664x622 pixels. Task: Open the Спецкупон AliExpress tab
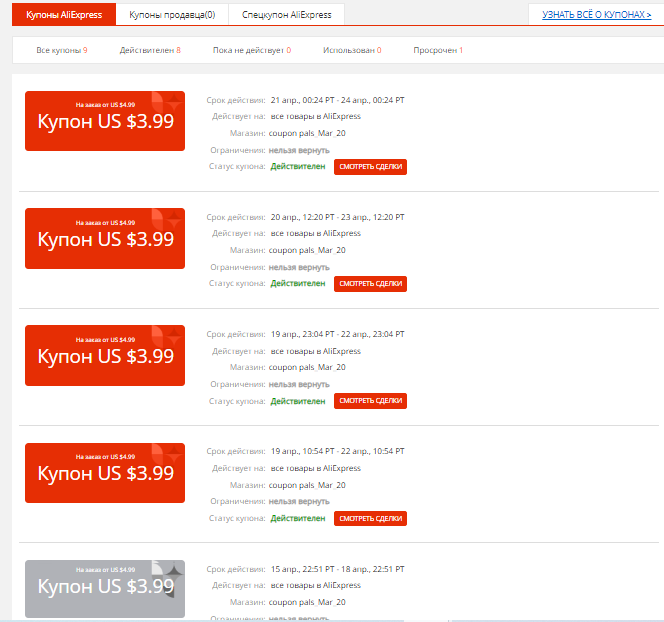(287, 14)
